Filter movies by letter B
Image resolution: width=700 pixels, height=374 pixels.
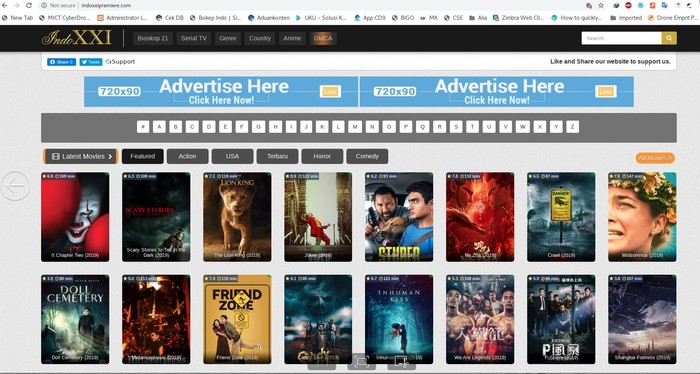coord(175,127)
